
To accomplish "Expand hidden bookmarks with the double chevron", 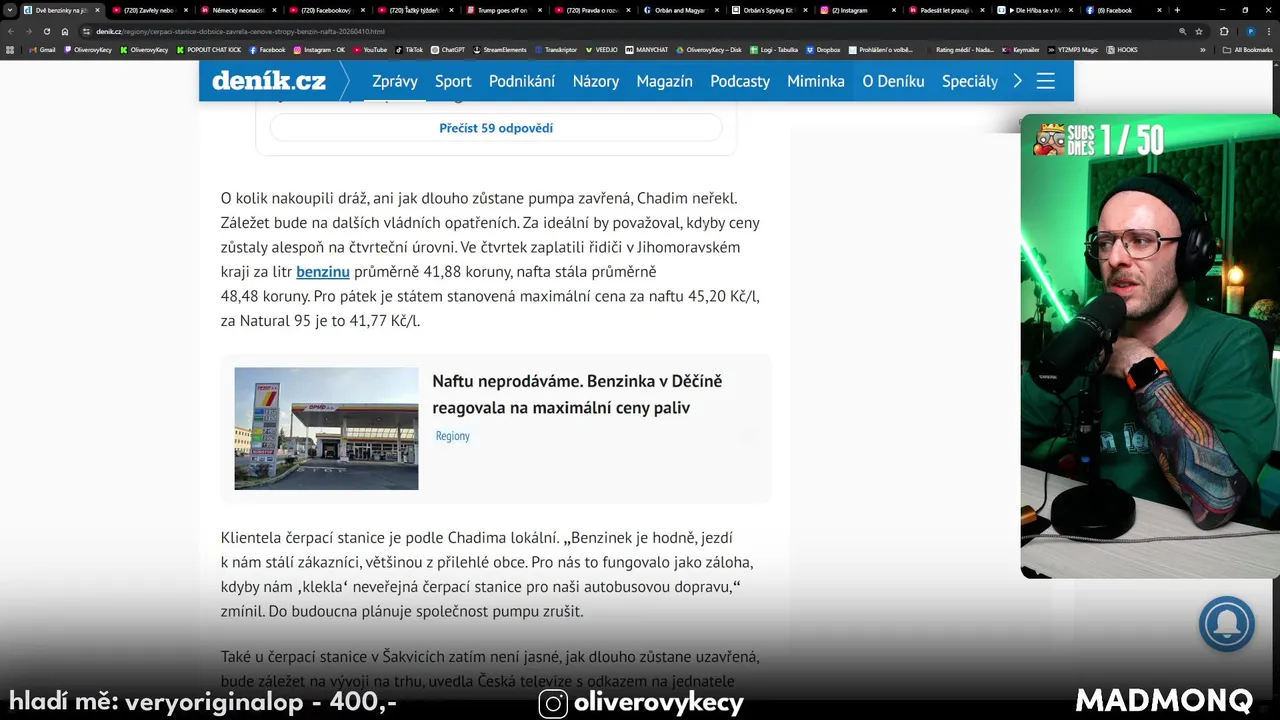I will click(x=1202, y=49).
